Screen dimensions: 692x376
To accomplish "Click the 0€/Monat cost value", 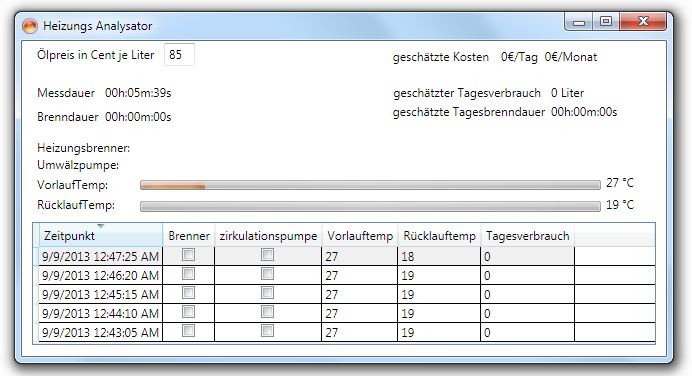I will pos(571,57).
